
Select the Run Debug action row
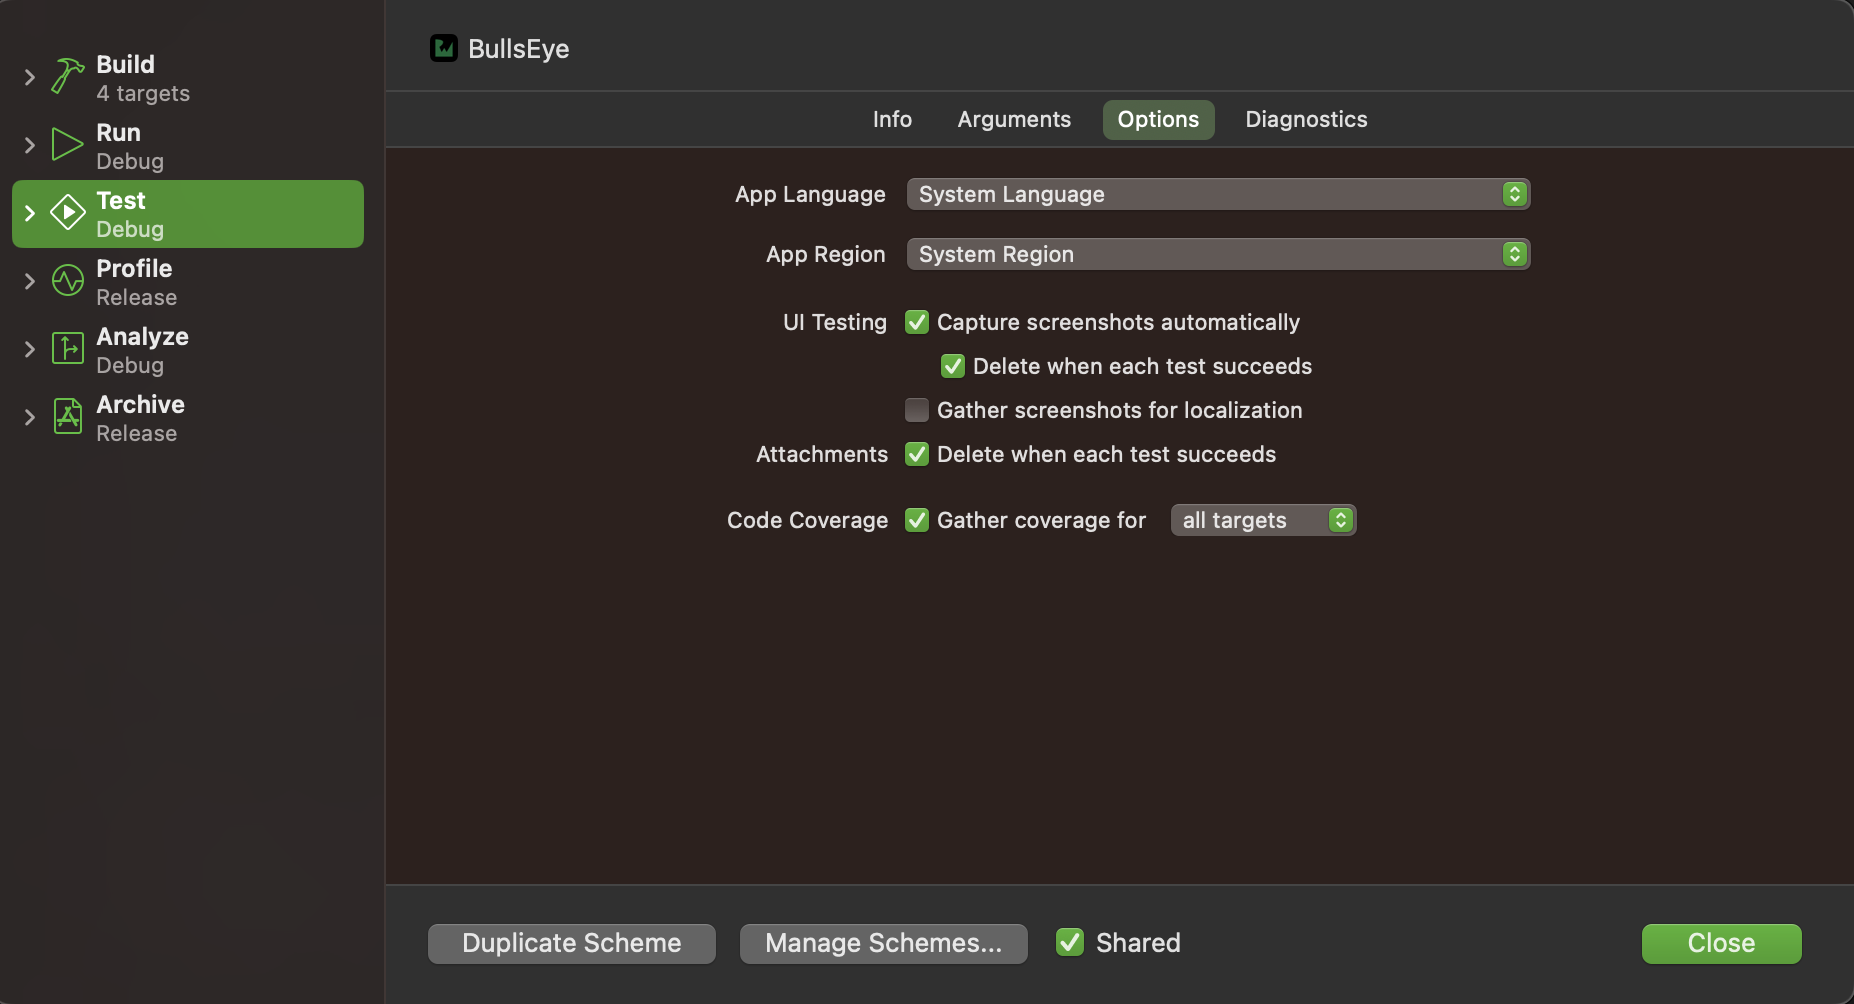click(x=188, y=146)
